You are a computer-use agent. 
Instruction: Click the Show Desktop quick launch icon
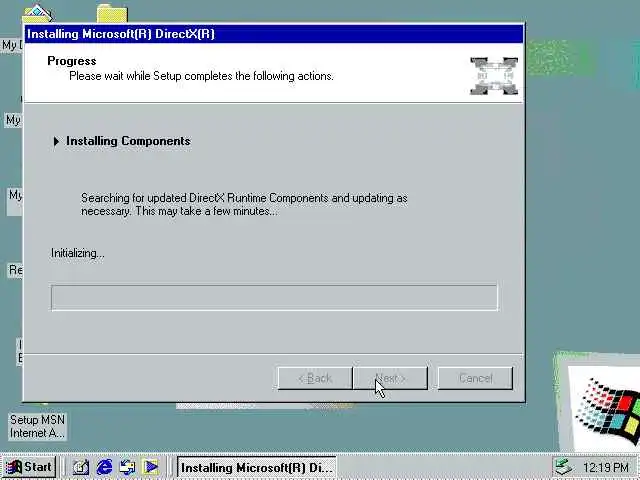[x=80, y=467]
